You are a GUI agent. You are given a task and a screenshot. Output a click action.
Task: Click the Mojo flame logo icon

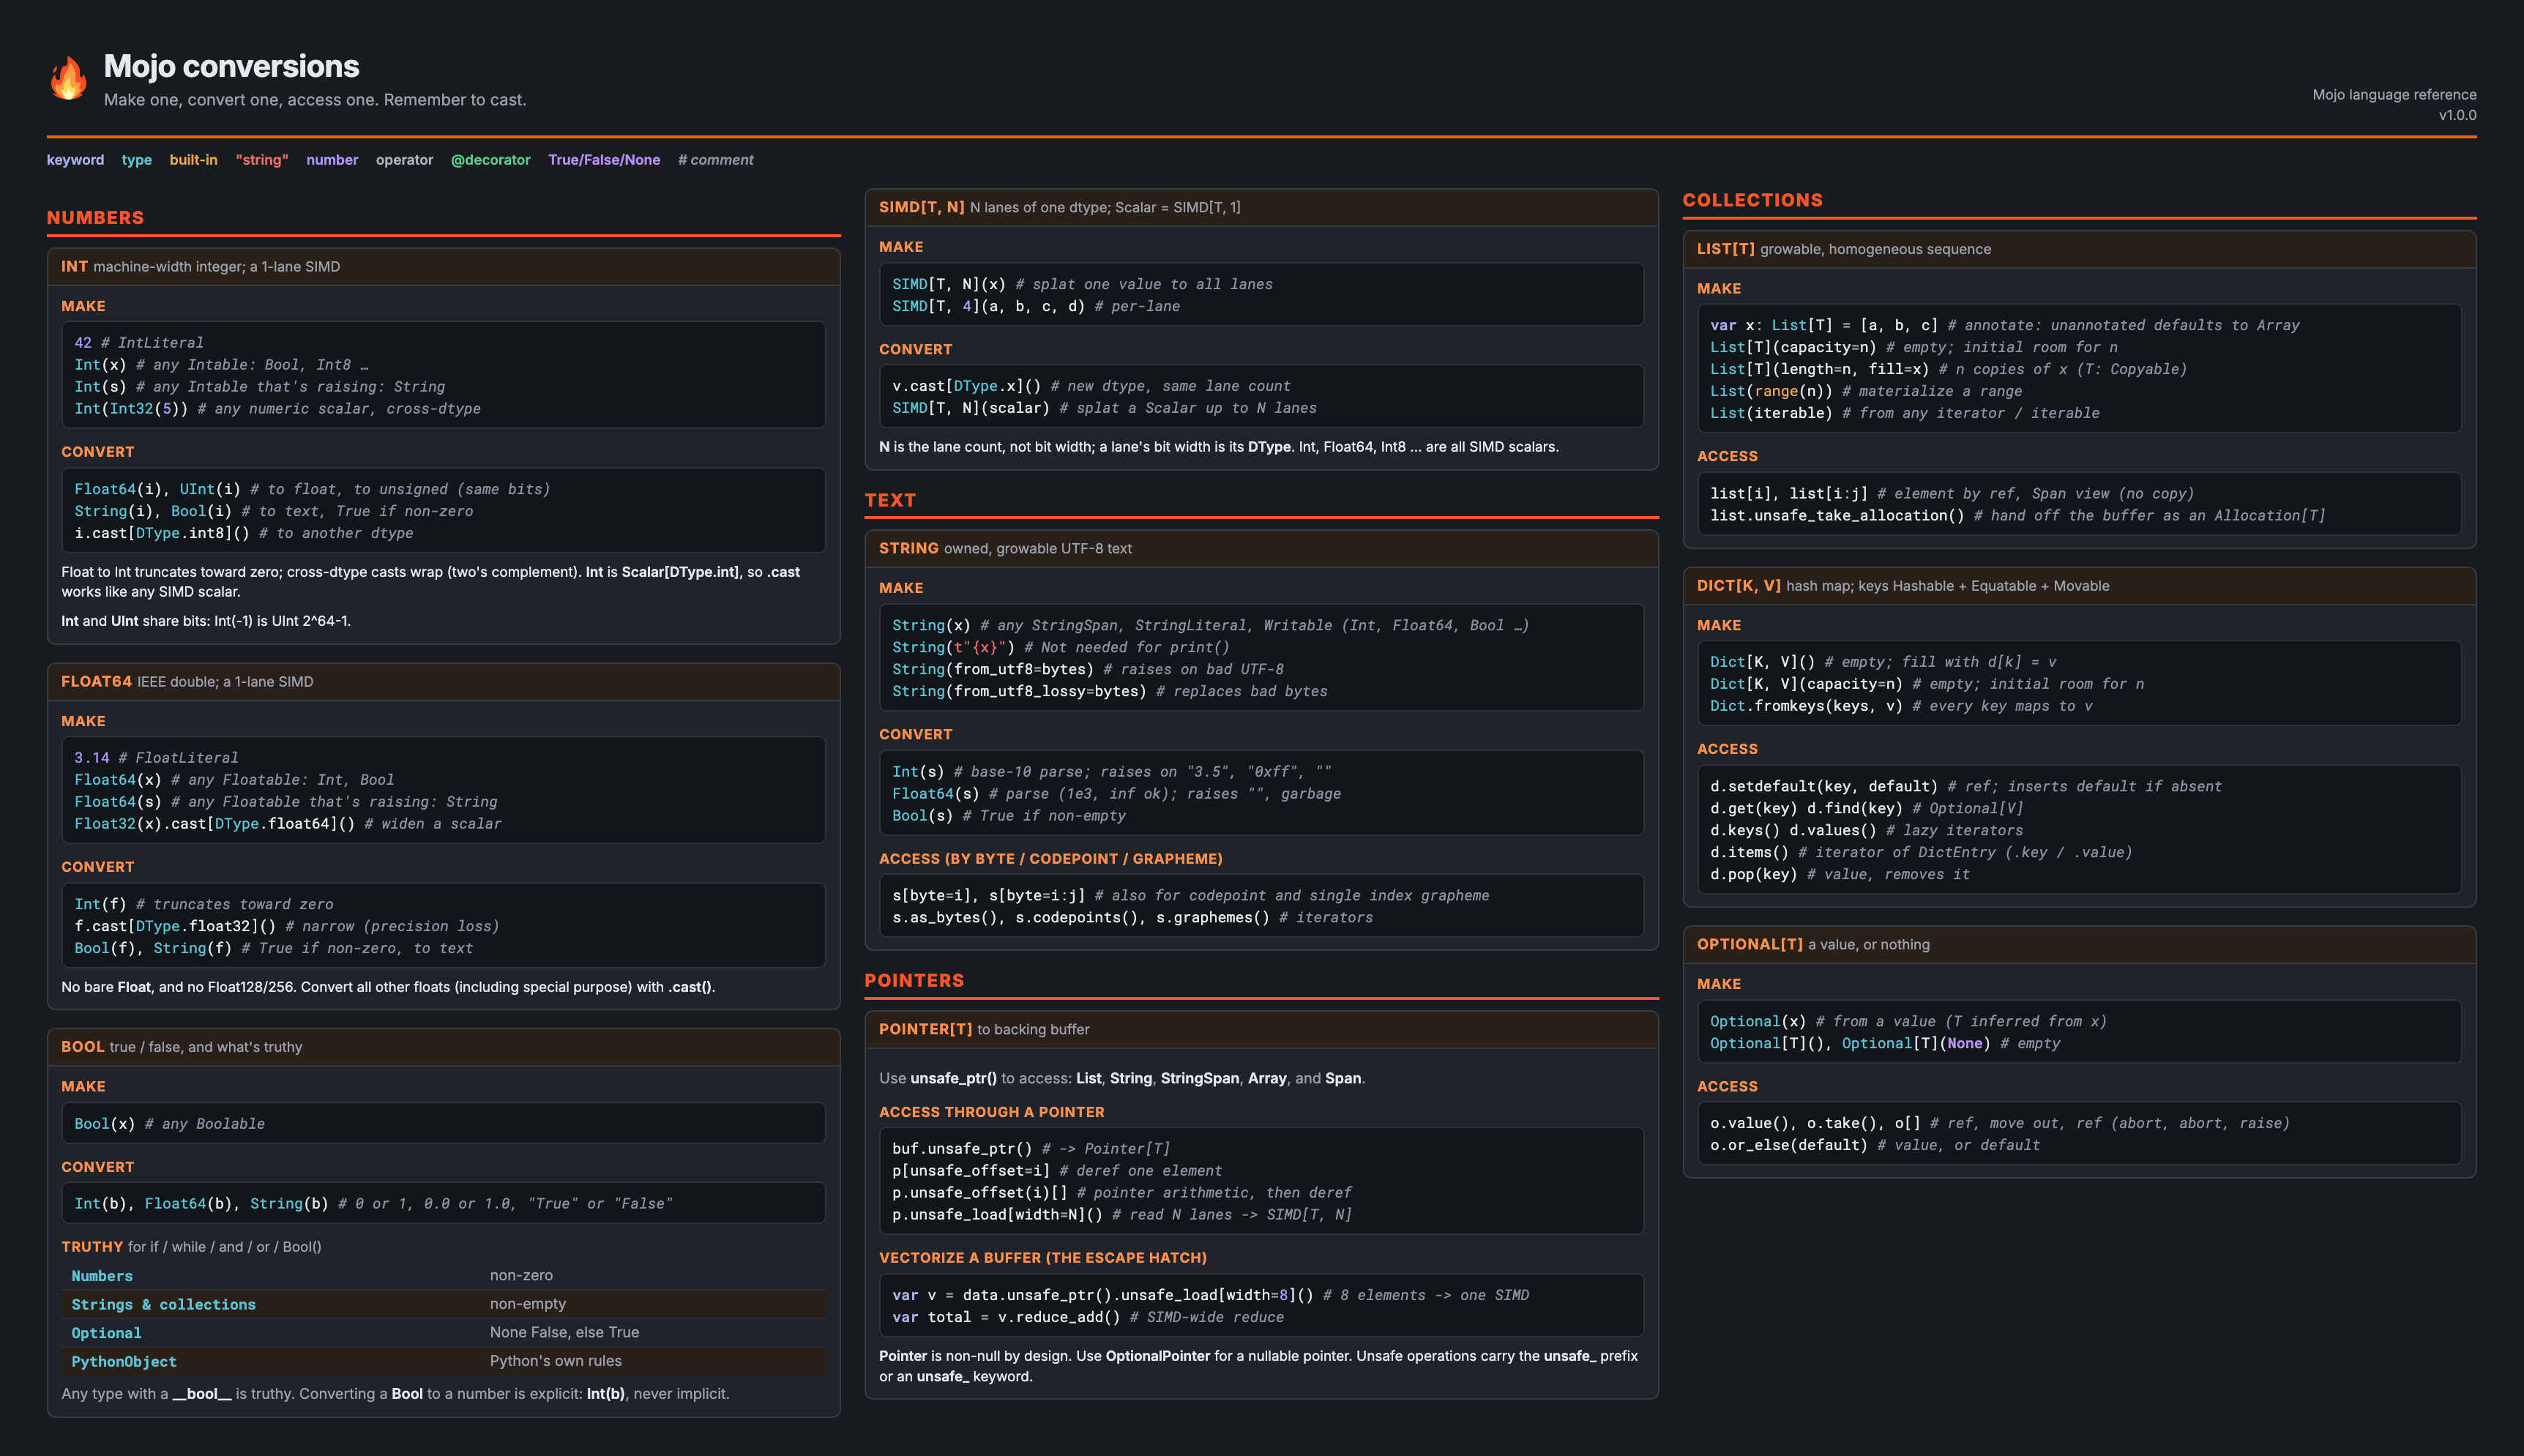(x=68, y=78)
